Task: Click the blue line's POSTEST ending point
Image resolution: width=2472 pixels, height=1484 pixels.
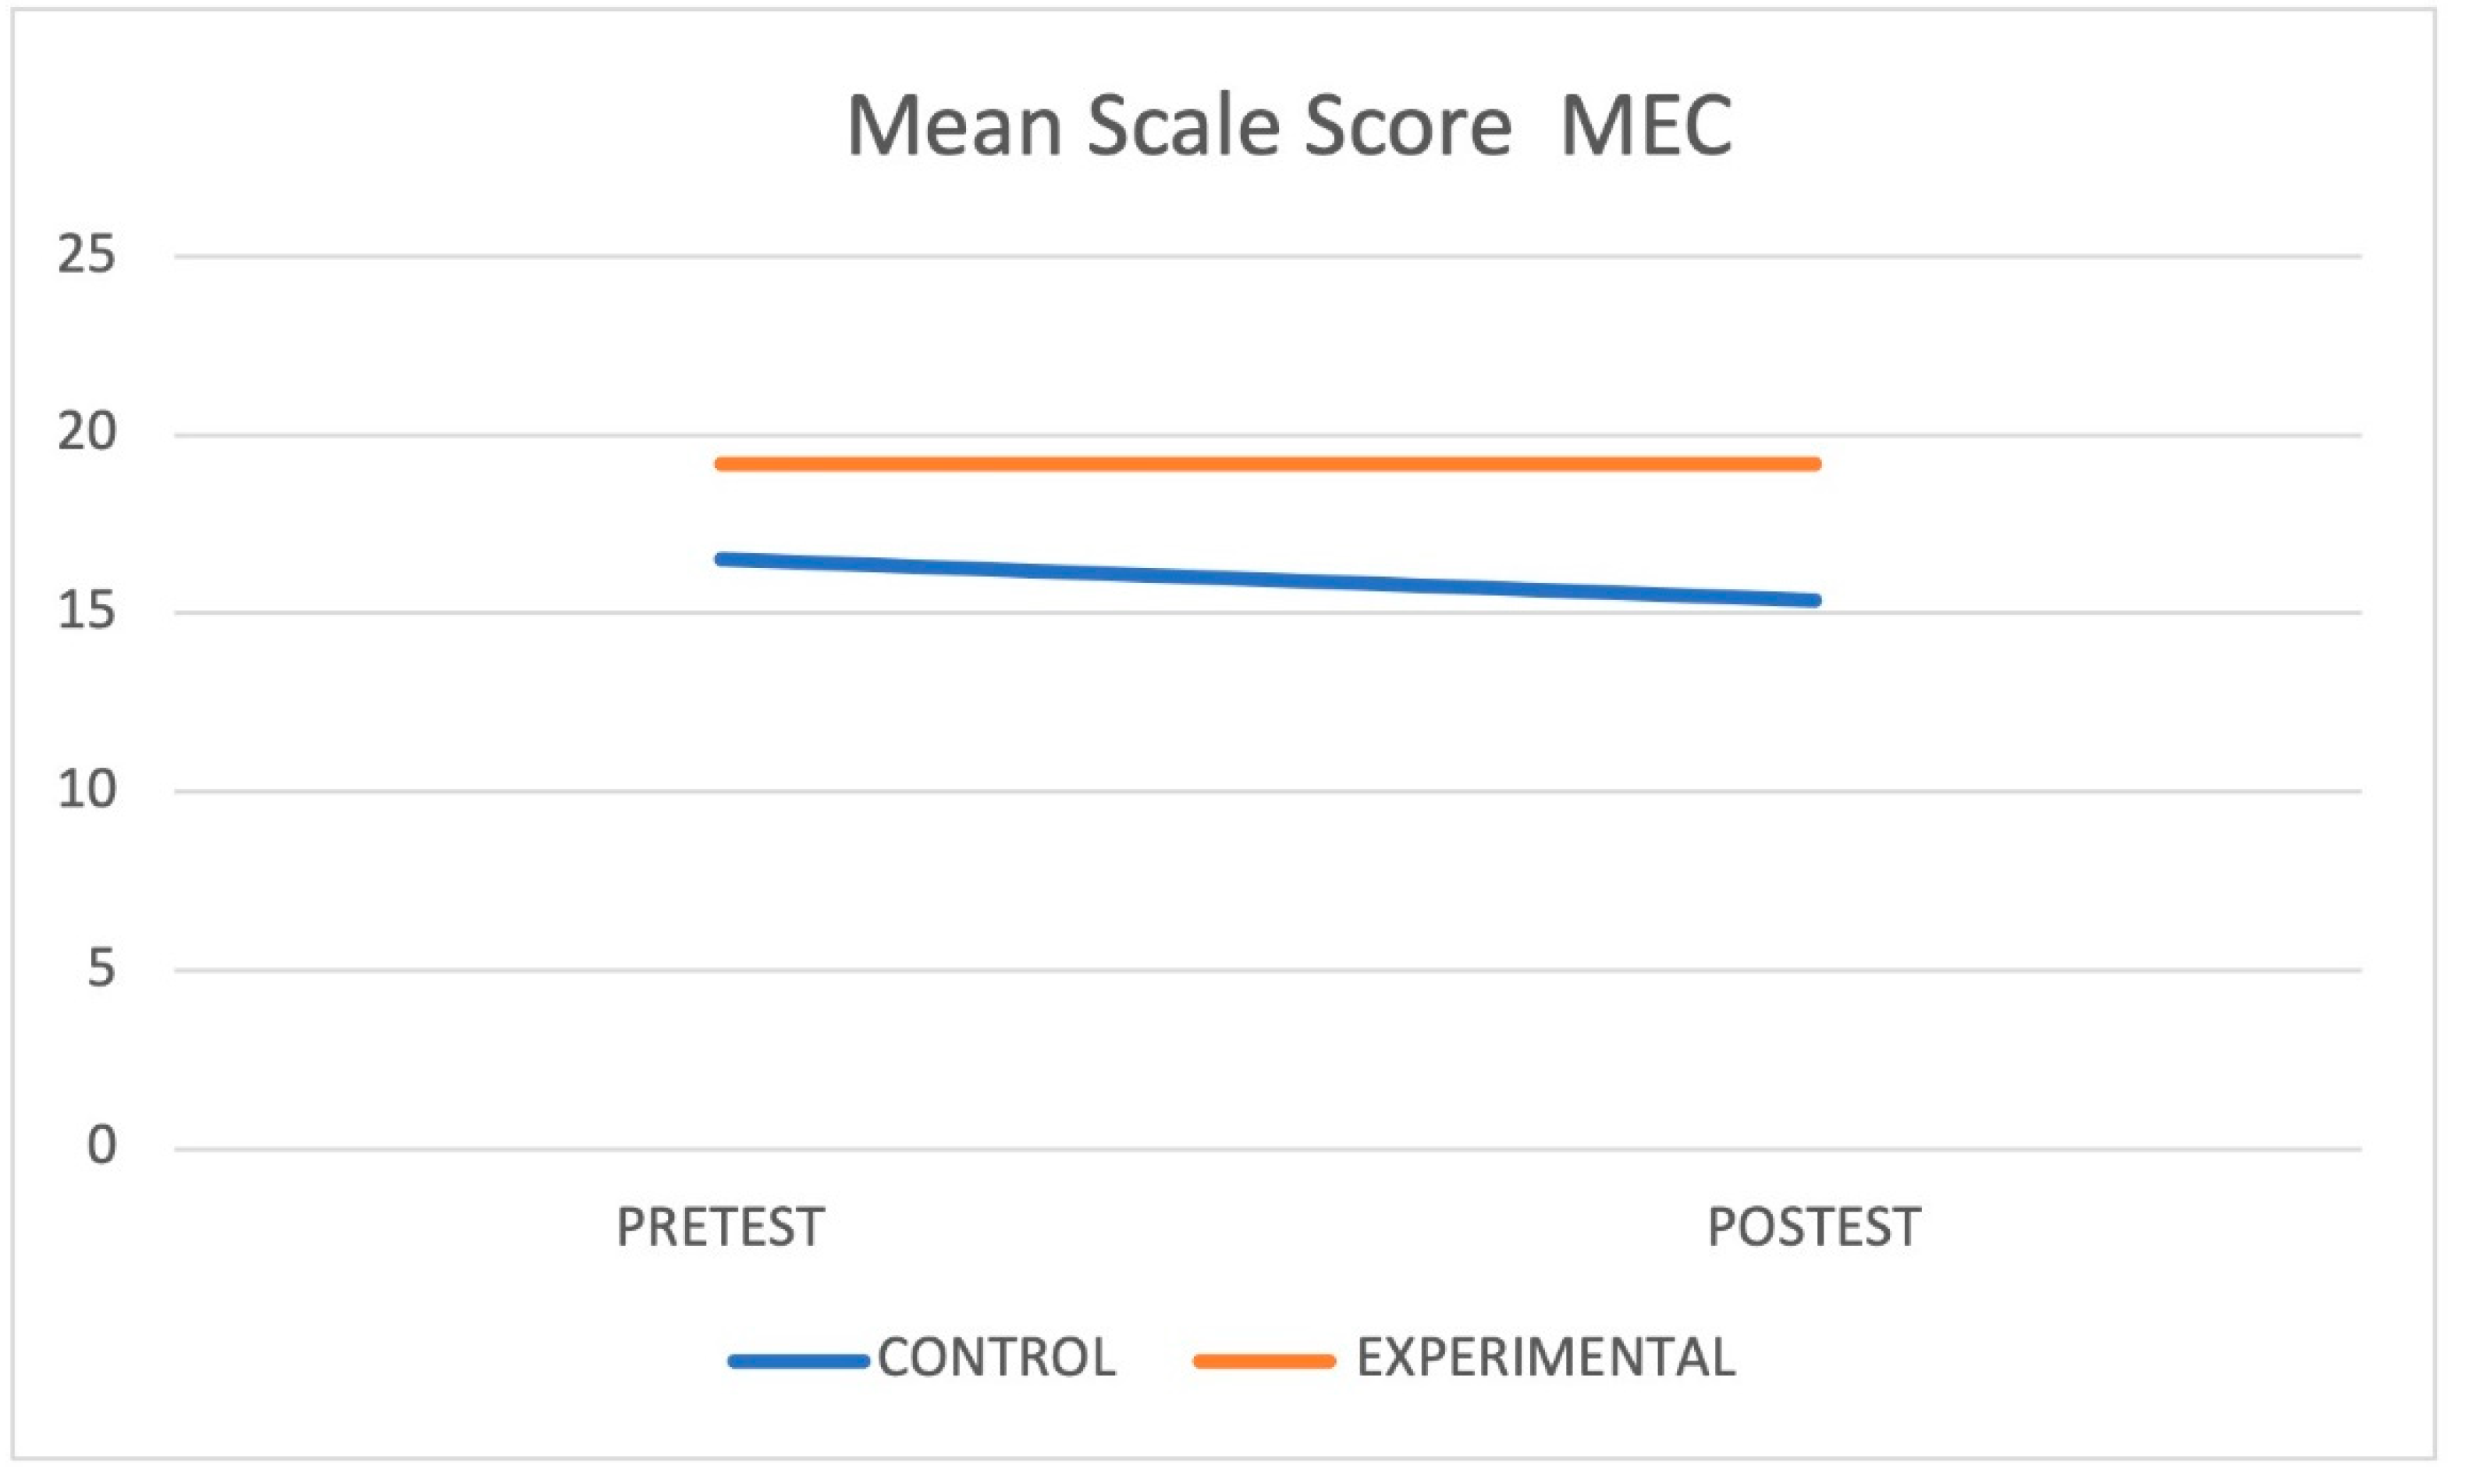Action: coord(1814,601)
